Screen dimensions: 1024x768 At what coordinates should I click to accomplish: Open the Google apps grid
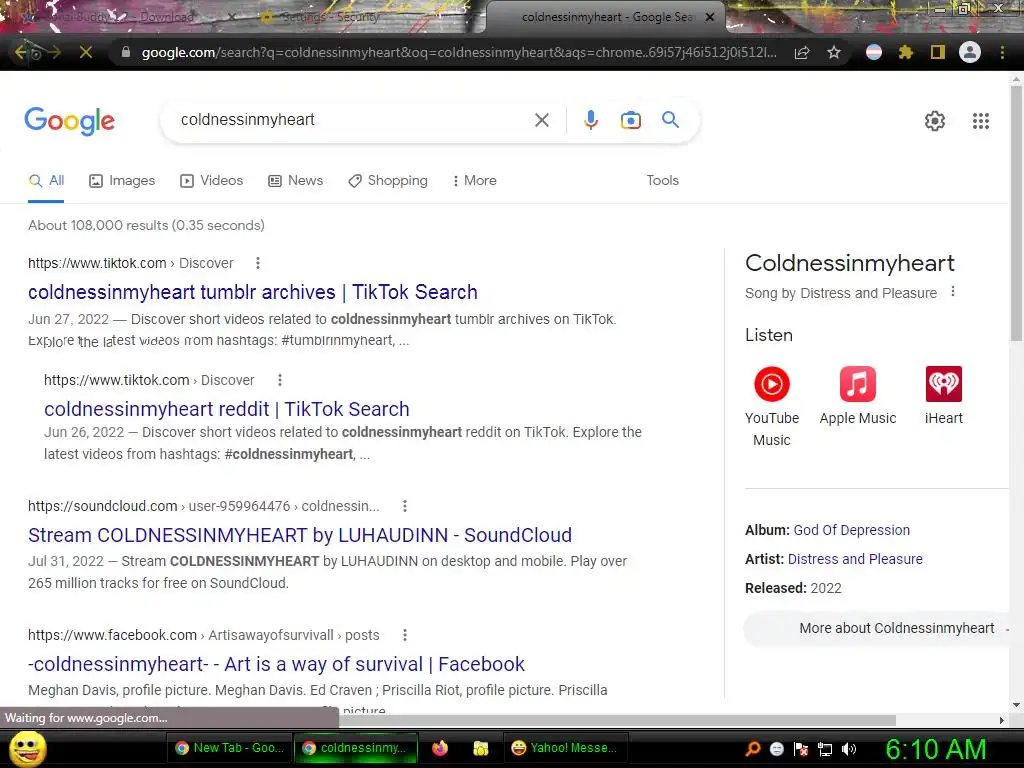(x=980, y=121)
